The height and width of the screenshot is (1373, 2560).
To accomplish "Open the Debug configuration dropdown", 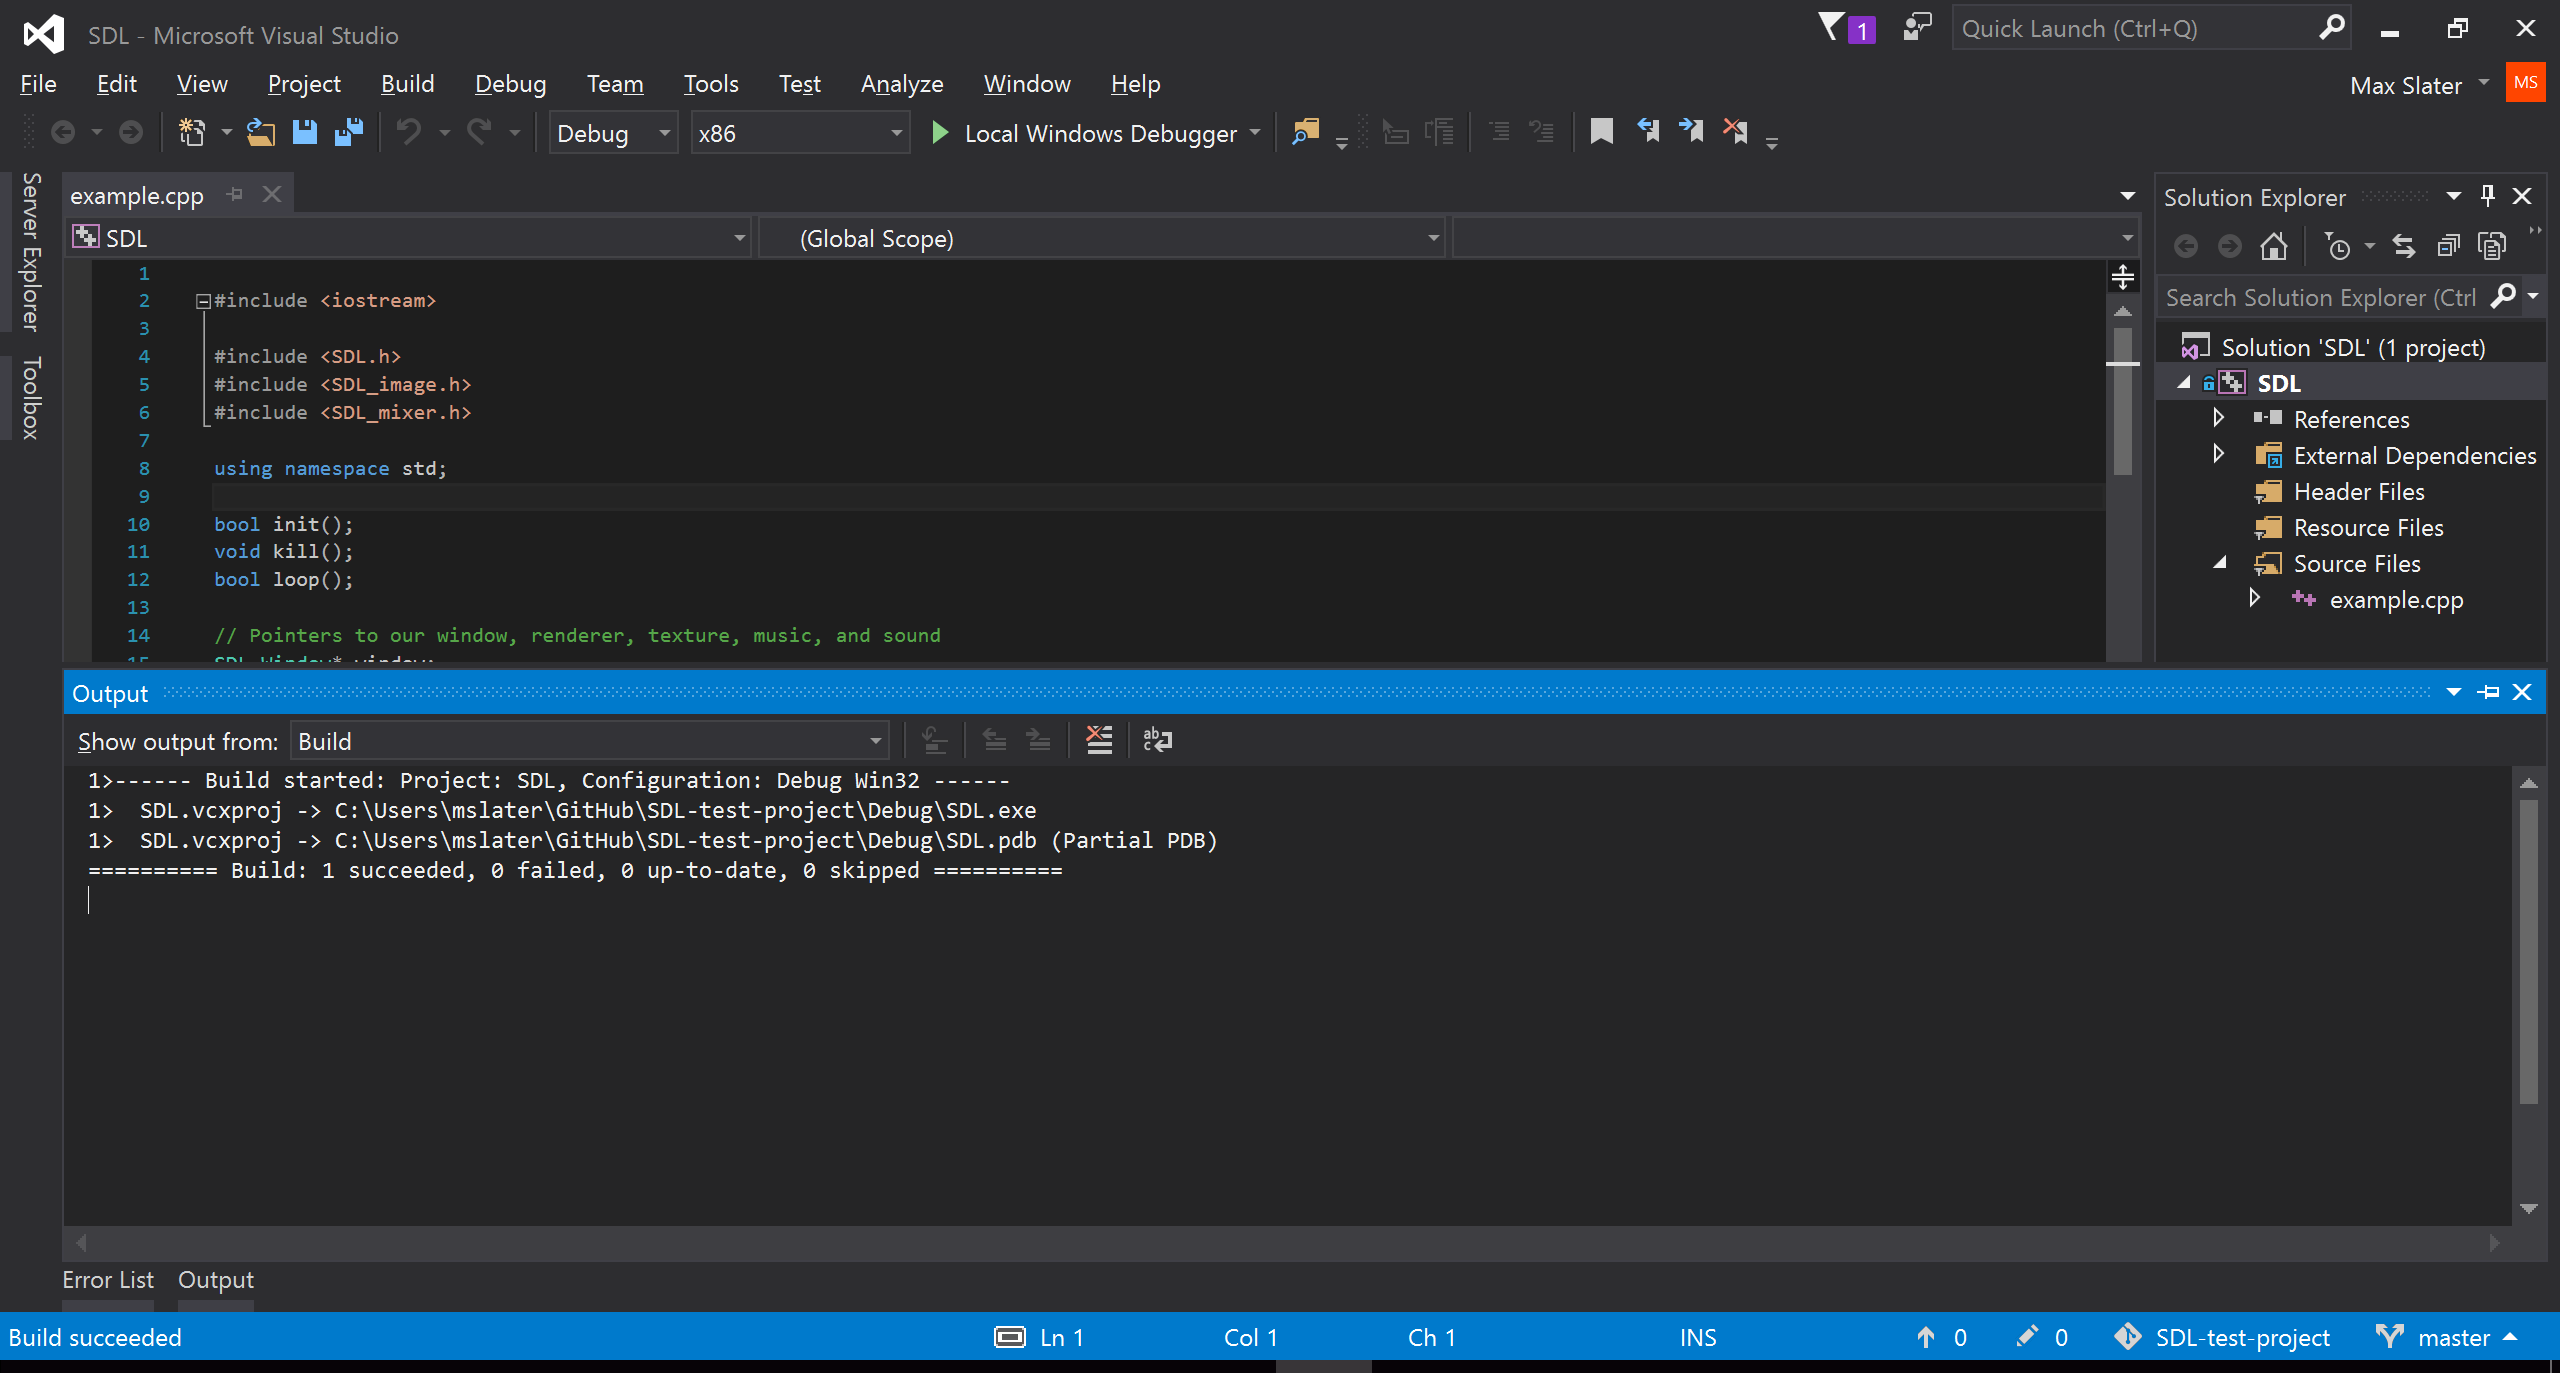I will pyautogui.click(x=613, y=133).
